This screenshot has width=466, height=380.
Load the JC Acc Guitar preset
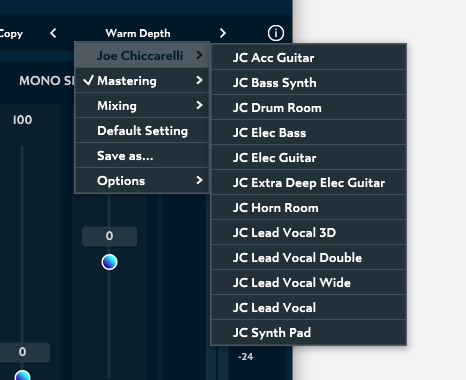click(x=309, y=57)
